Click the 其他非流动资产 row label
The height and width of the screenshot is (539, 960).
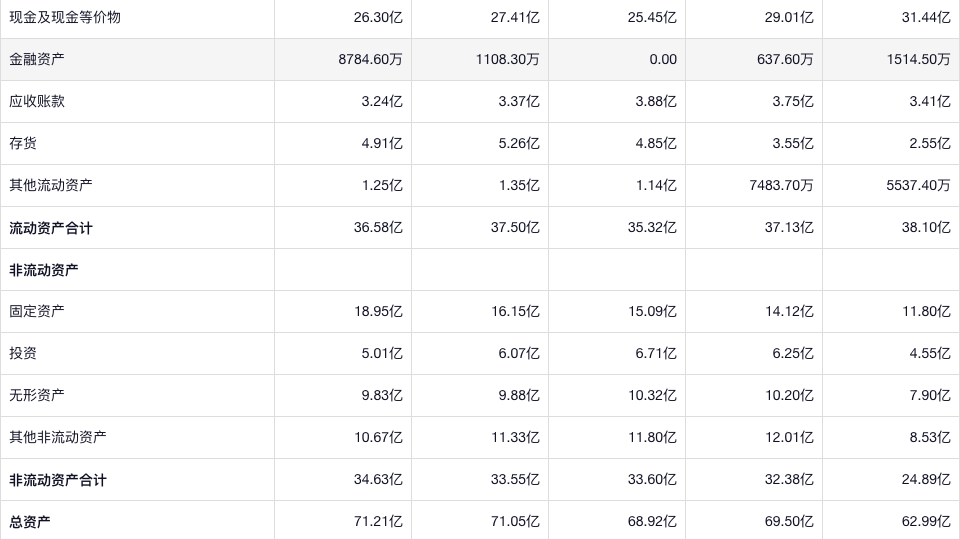(58, 437)
